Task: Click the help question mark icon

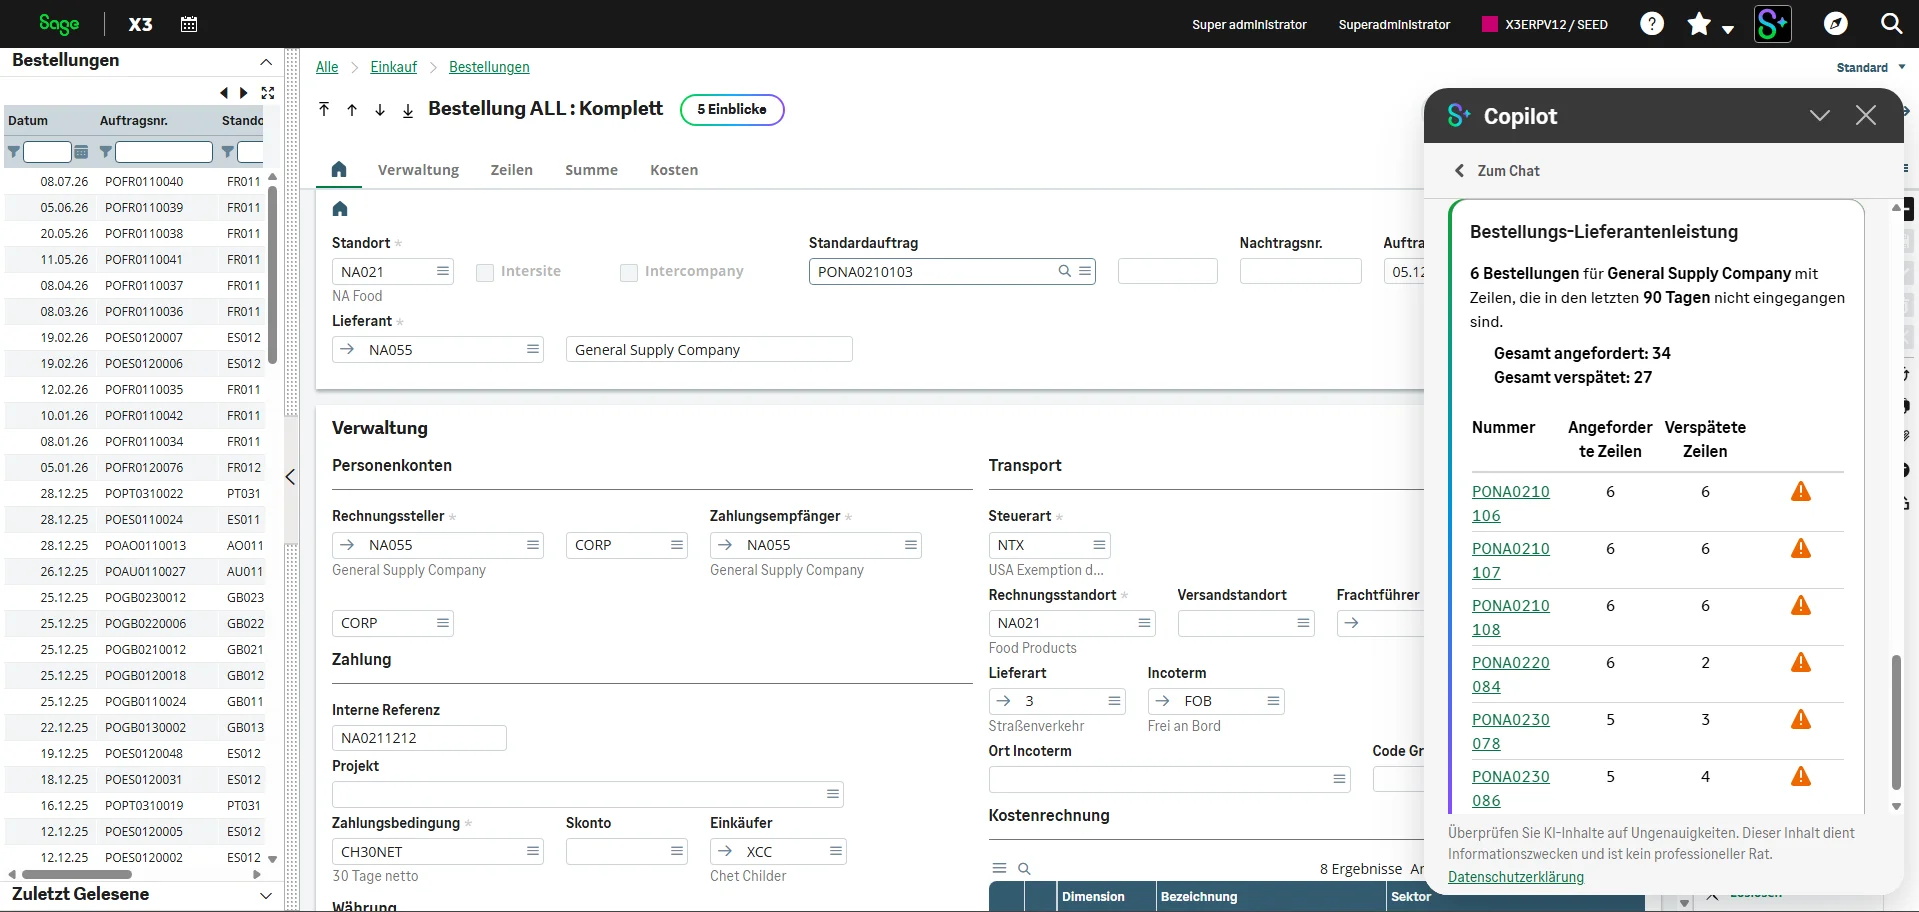Action: coord(1652,24)
